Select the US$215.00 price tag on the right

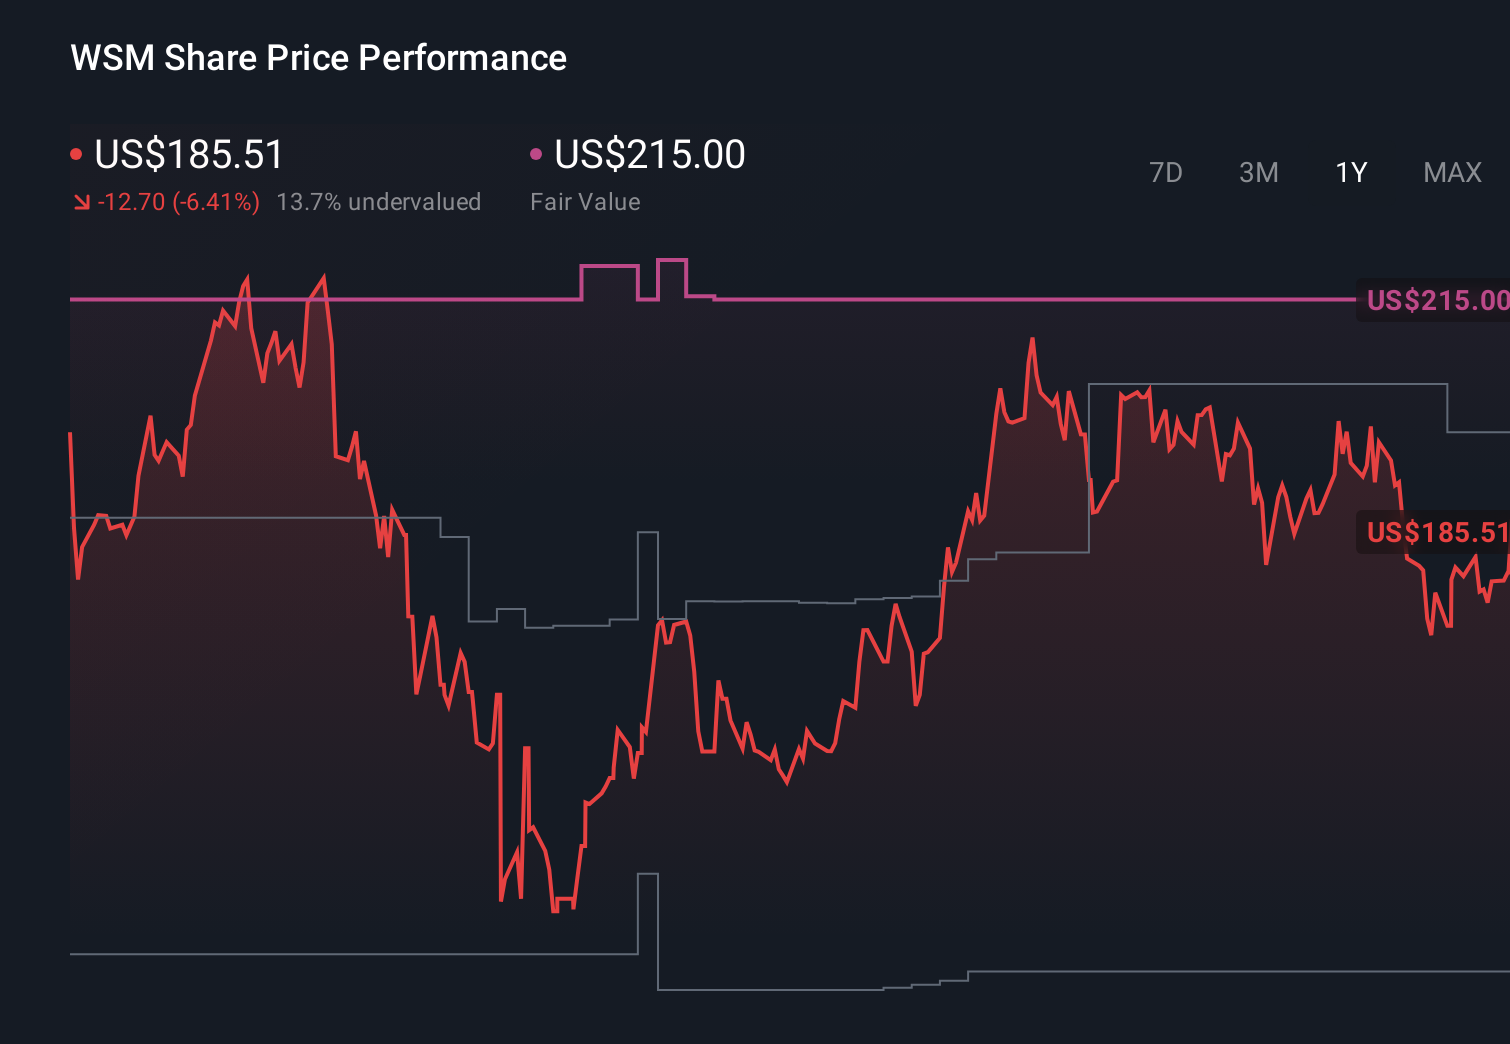pos(1436,299)
